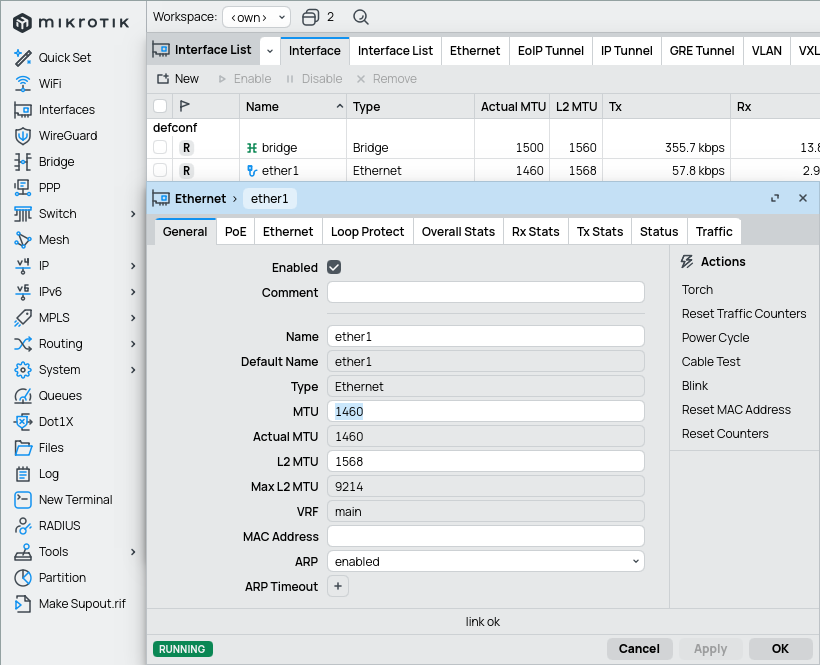
Task: Open the Queues sidebar item
Action: [x=60, y=396]
